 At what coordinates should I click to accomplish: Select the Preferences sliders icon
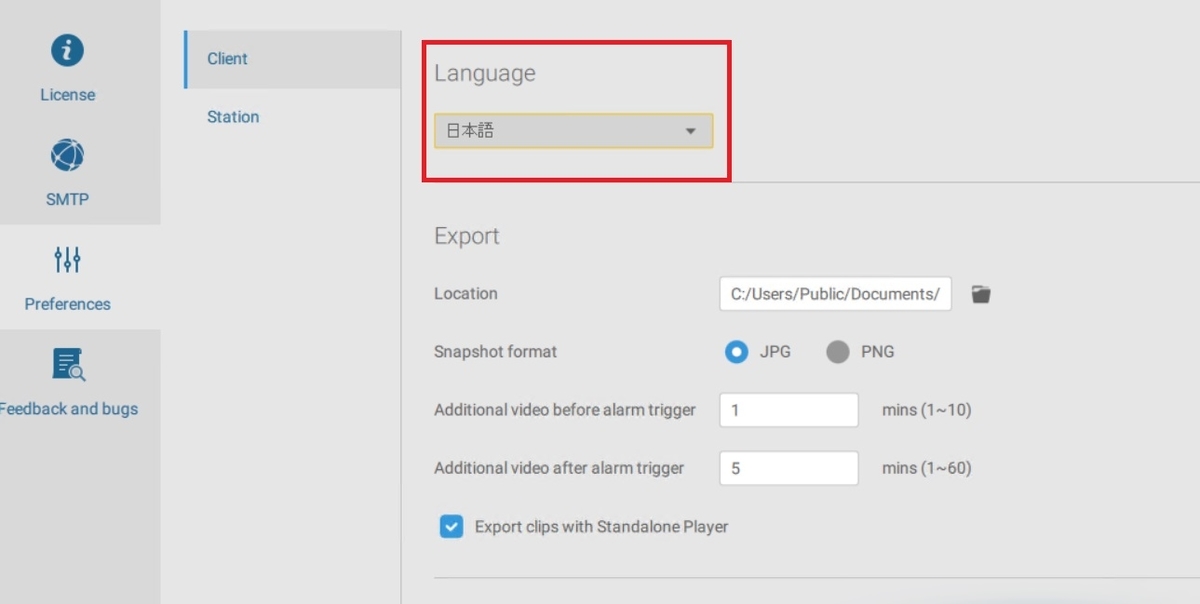coord(67,260)
